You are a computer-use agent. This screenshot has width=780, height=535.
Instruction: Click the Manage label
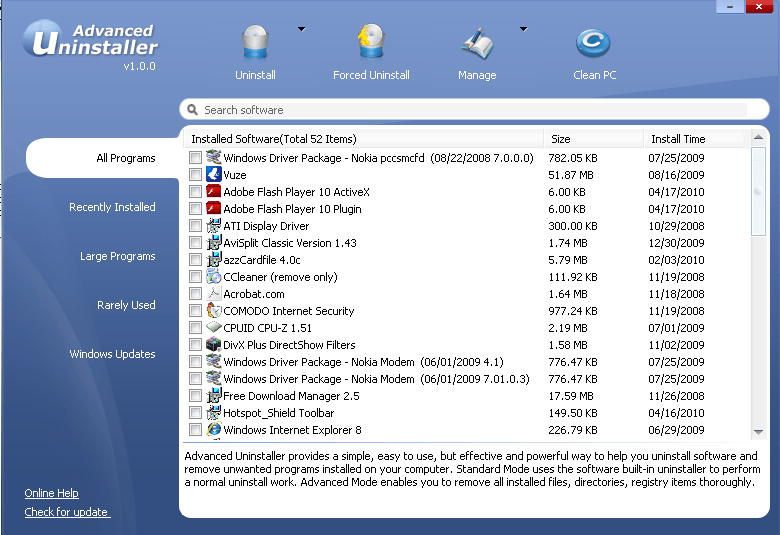(477, 75)
